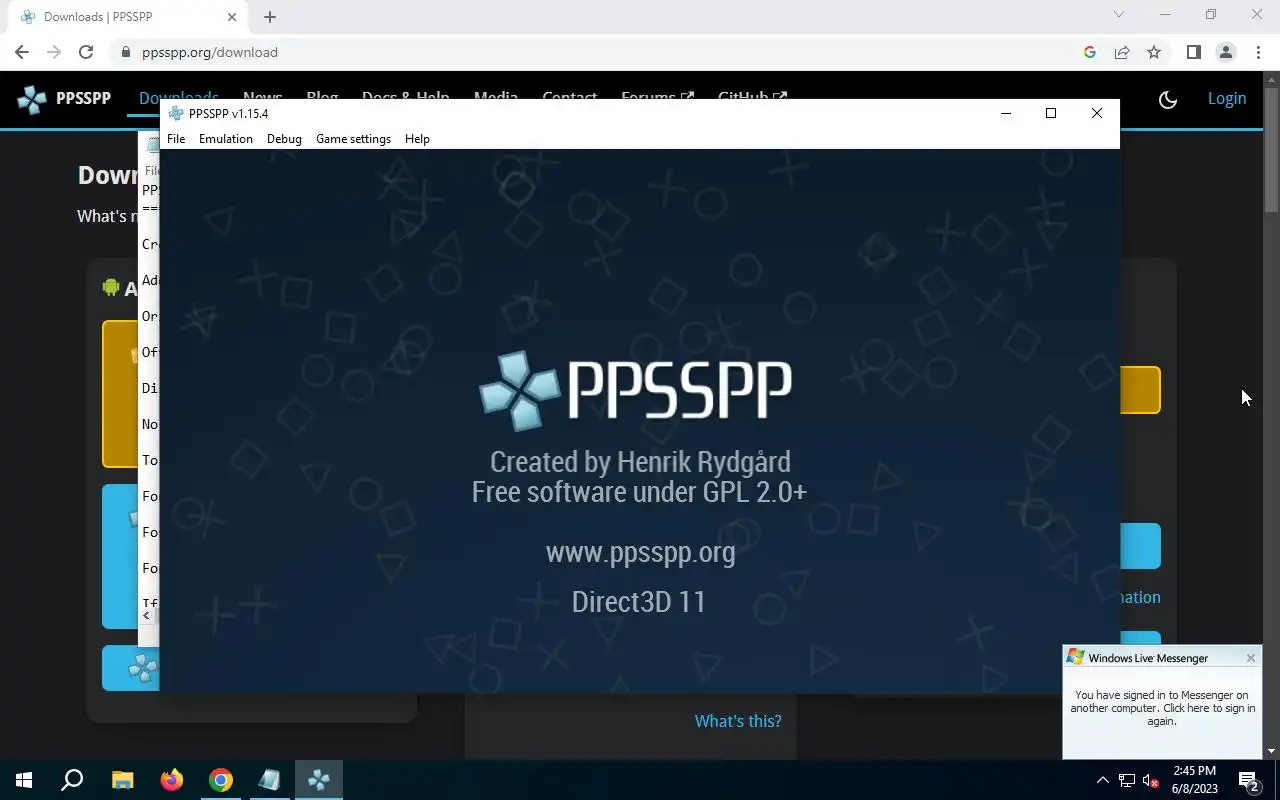Click the taskbar clock showing 2:45 PM
Screen dimensions: 1280x800
1194,780
